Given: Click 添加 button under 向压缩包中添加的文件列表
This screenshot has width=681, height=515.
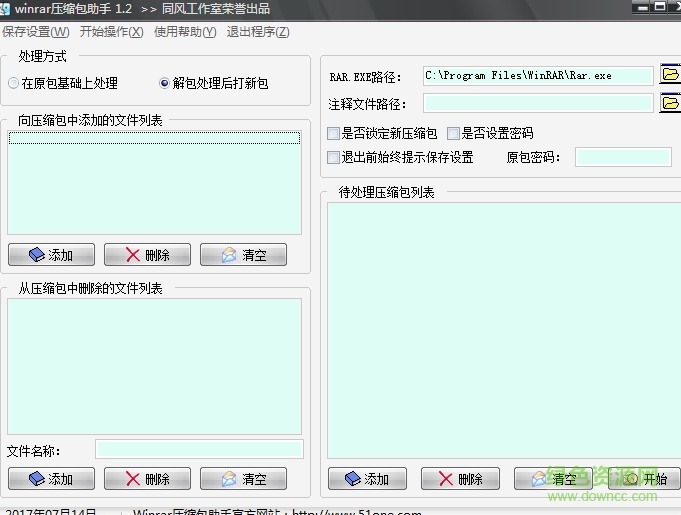Looking at the screenshot, I should click(x=51, y=255).
